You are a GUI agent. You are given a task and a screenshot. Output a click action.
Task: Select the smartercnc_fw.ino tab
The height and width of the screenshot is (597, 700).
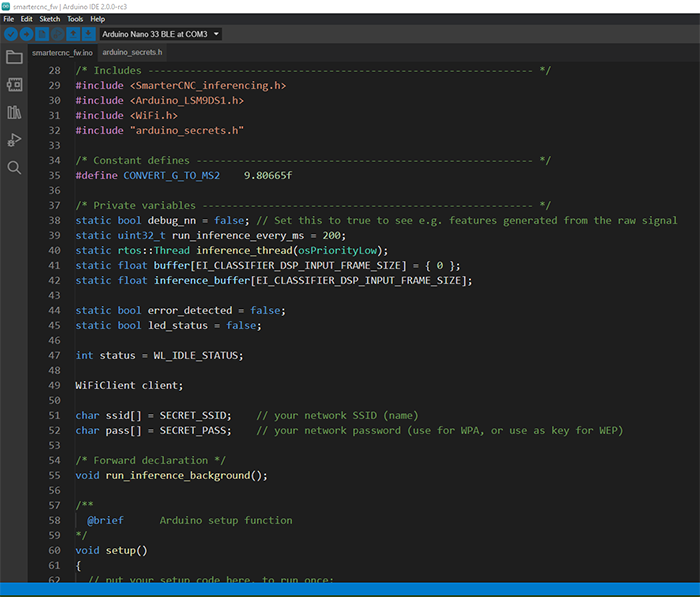click(62, 52)
